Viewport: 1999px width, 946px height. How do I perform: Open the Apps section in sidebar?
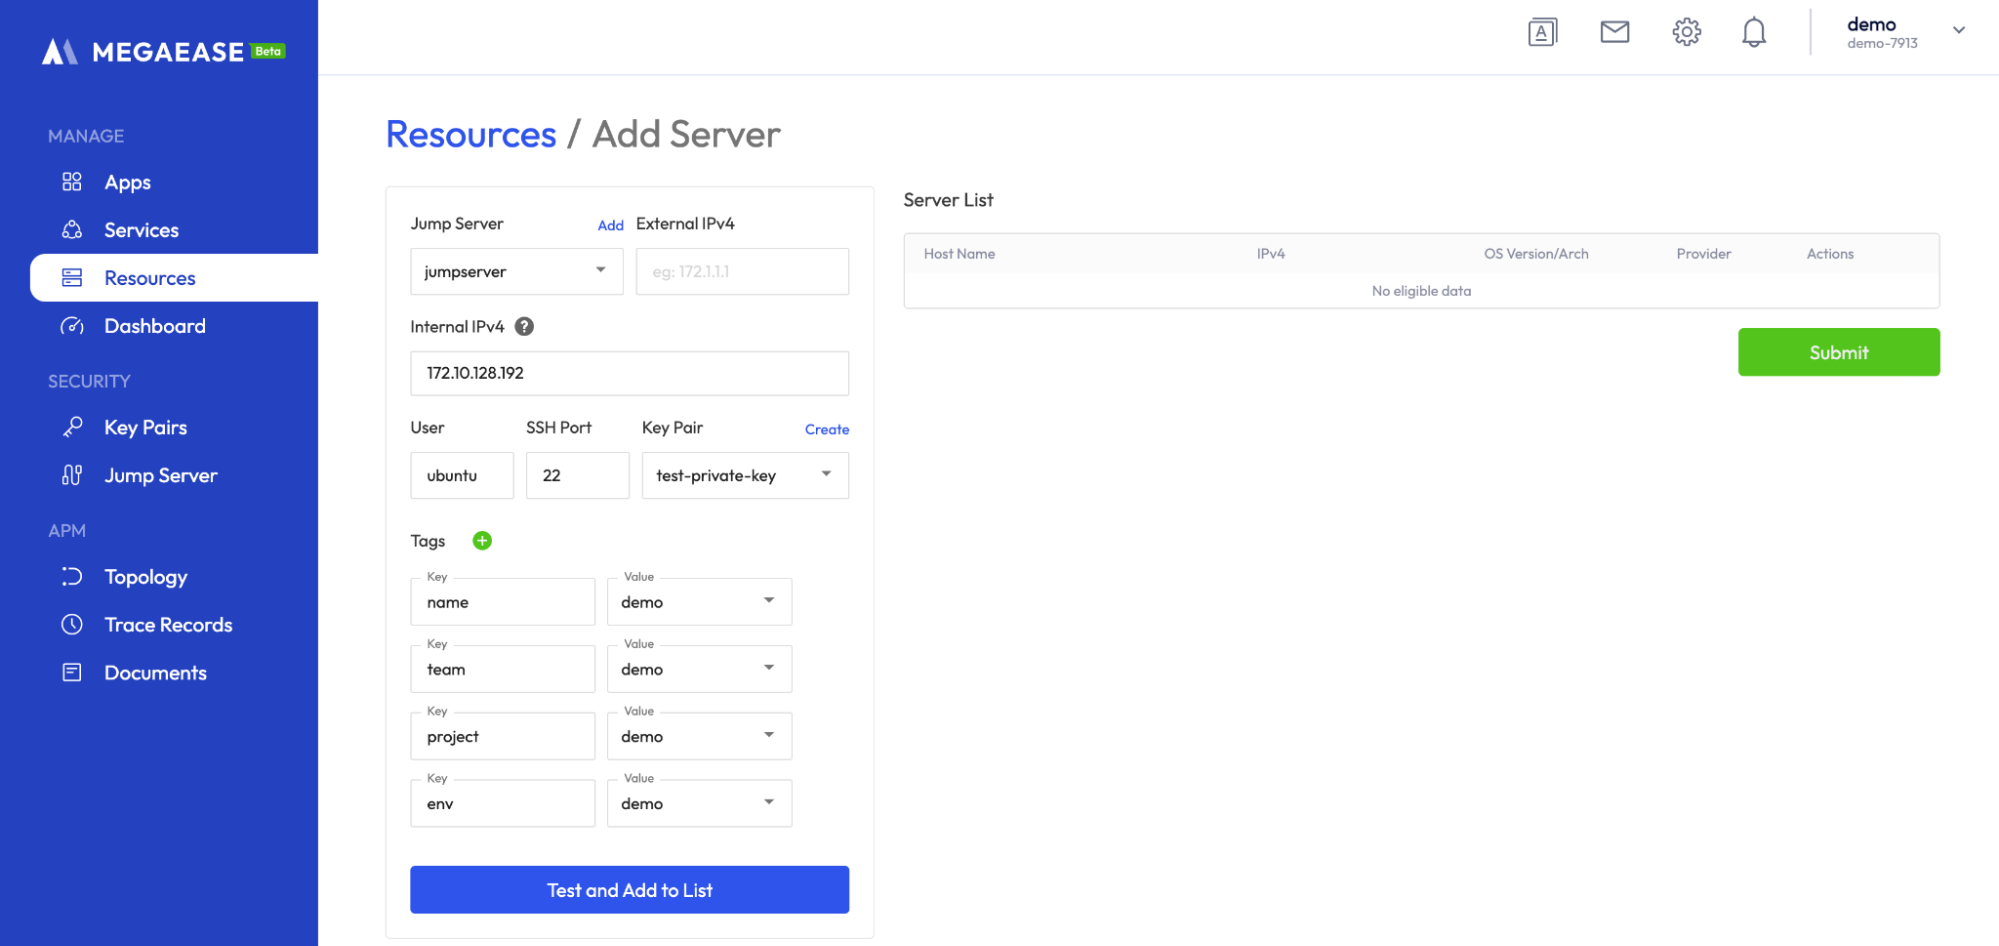click(127, 181)
